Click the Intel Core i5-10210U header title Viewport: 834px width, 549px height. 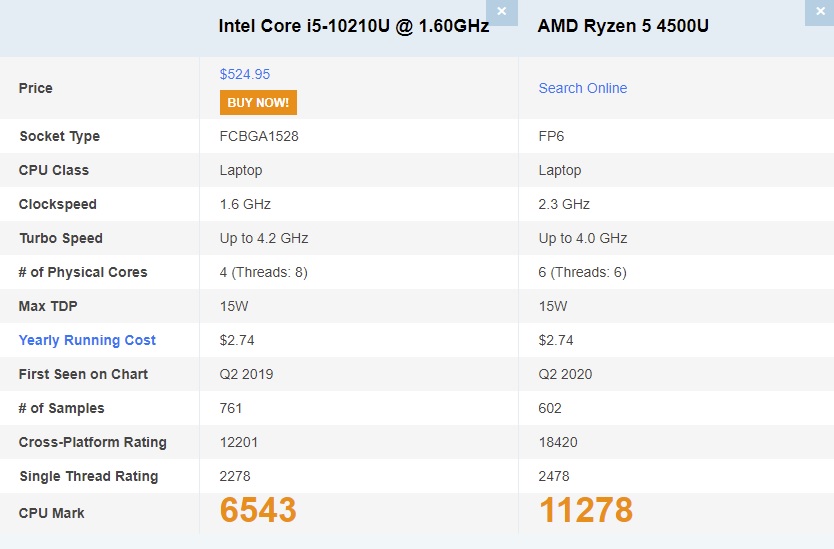click(353, 26)
